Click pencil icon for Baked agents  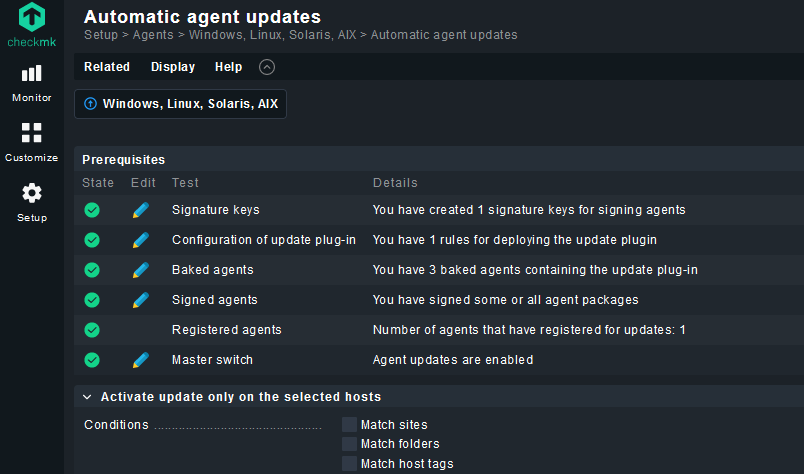[140, 270]
